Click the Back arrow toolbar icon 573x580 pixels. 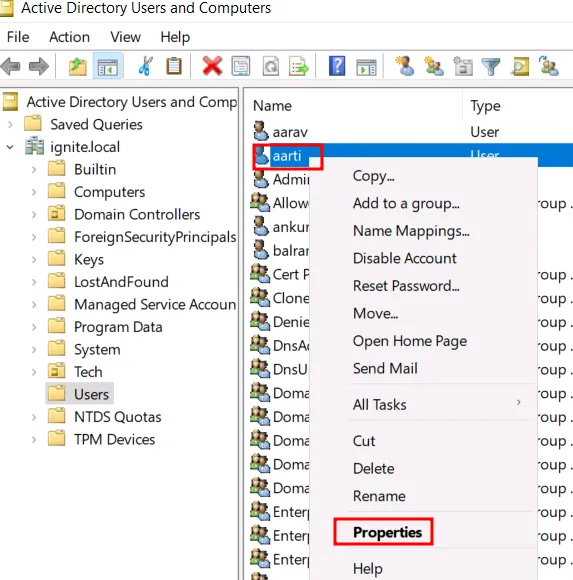(x=10, y=67)
